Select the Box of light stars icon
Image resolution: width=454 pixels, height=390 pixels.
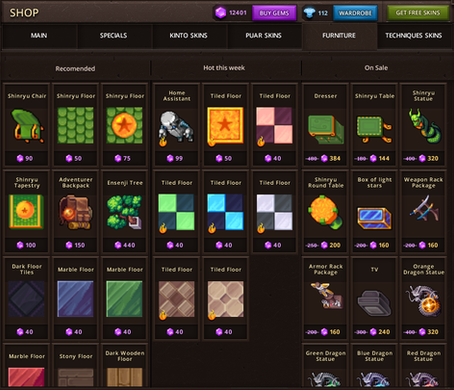click(x=374, y=218)
